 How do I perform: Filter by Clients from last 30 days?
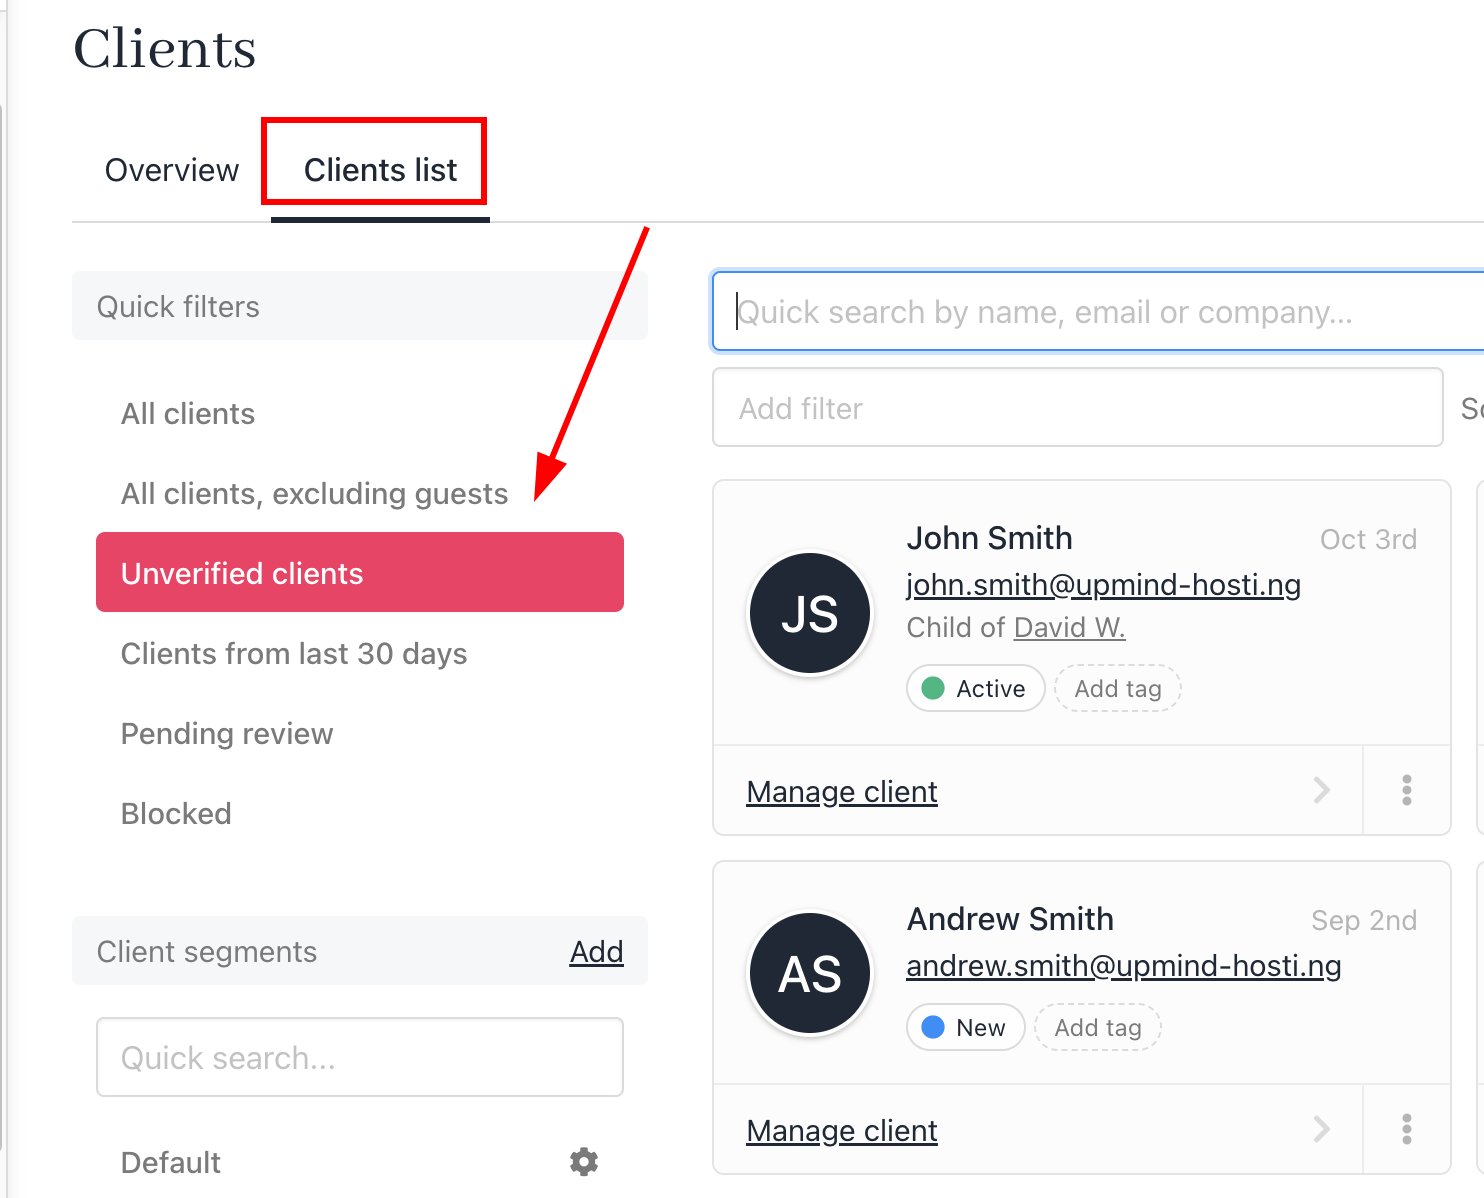pyautogui.click(x=294, y=653)
